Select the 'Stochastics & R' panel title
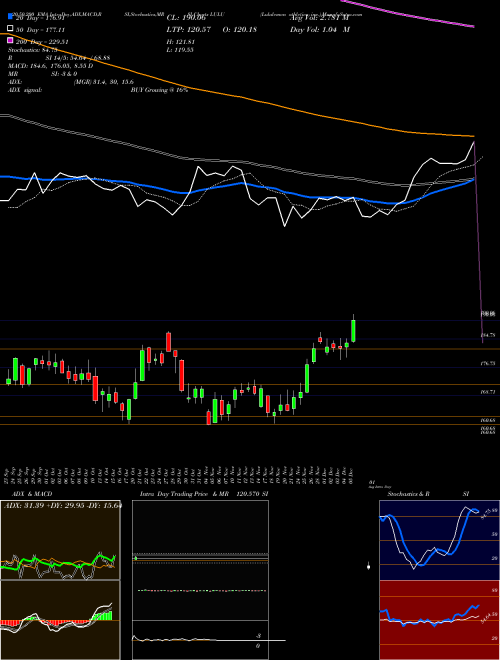Screen dimensions: 500x660 [x=408, y=494]
